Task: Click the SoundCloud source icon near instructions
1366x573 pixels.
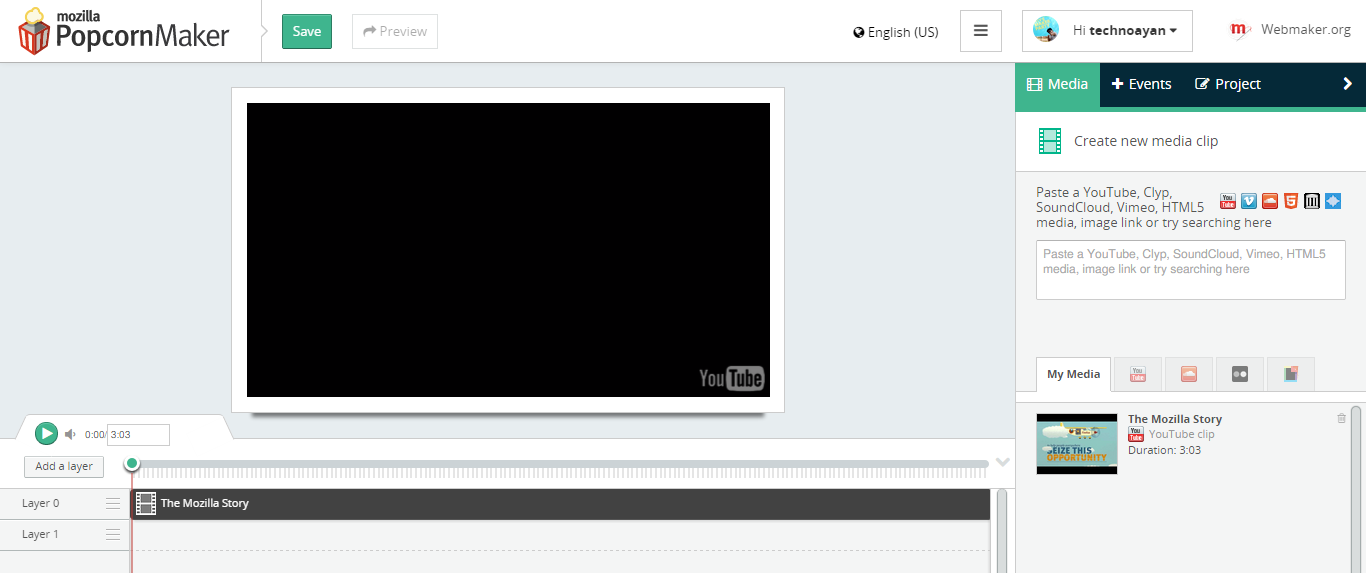Action: [1270, 201]
